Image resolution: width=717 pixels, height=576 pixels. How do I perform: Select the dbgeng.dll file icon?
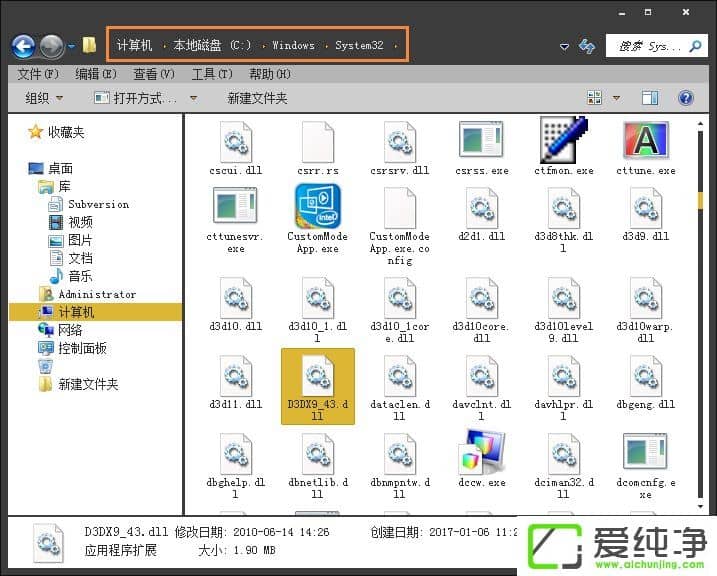646,376
